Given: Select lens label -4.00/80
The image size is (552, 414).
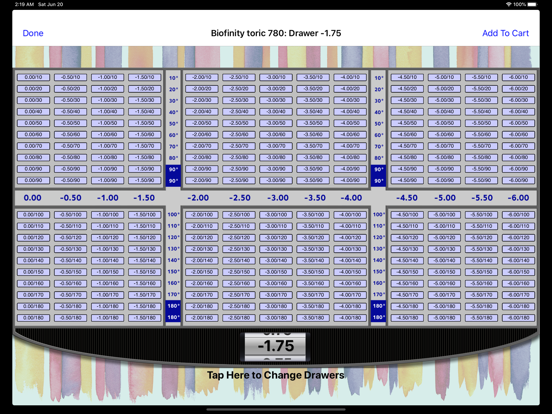Looking at the screenshot, I should [x=350, y=158].
